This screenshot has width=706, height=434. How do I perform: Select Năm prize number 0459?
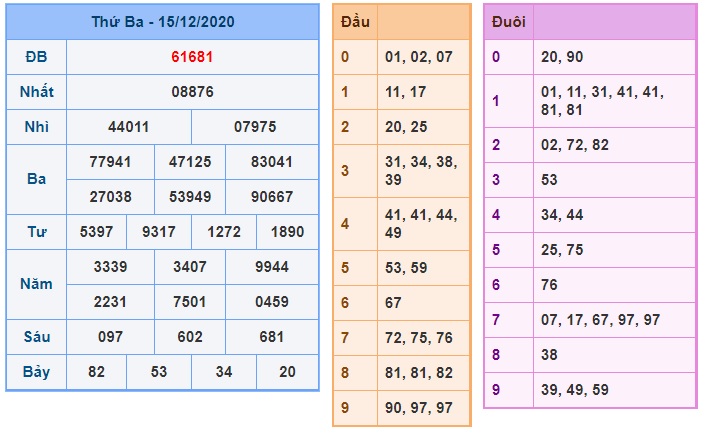click(x=272, y=302)
